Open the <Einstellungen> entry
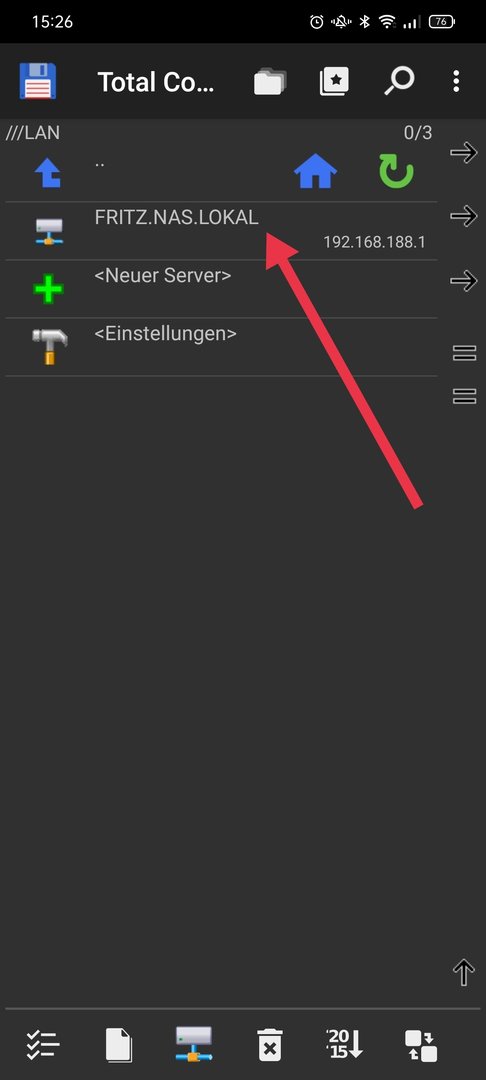 click(221, 346)
